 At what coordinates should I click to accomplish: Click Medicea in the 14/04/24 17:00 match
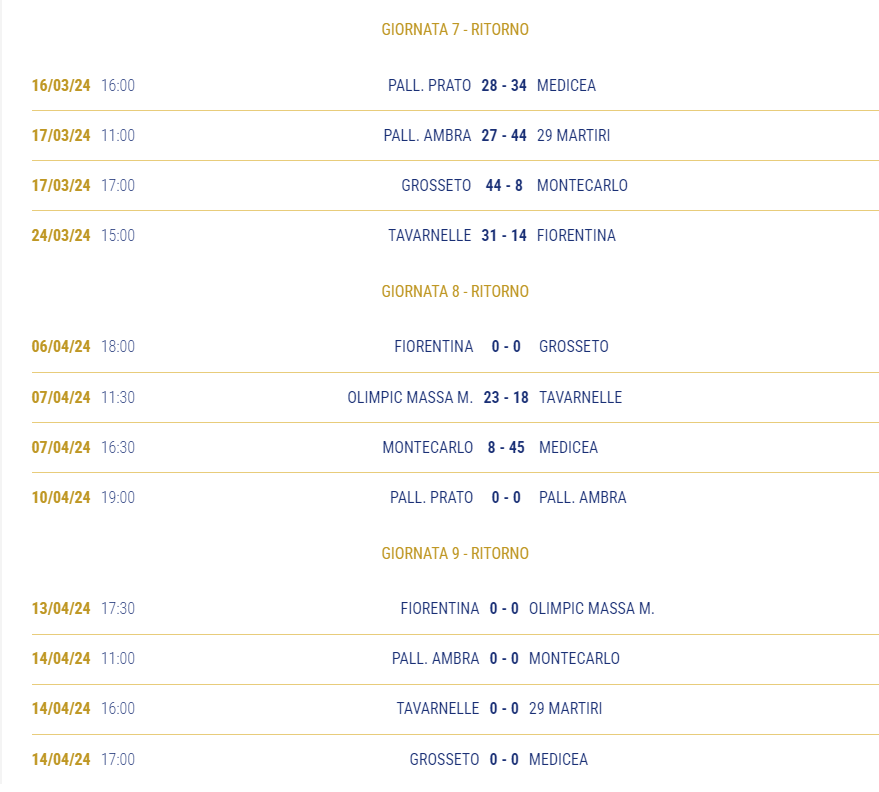tap(558, 759)
